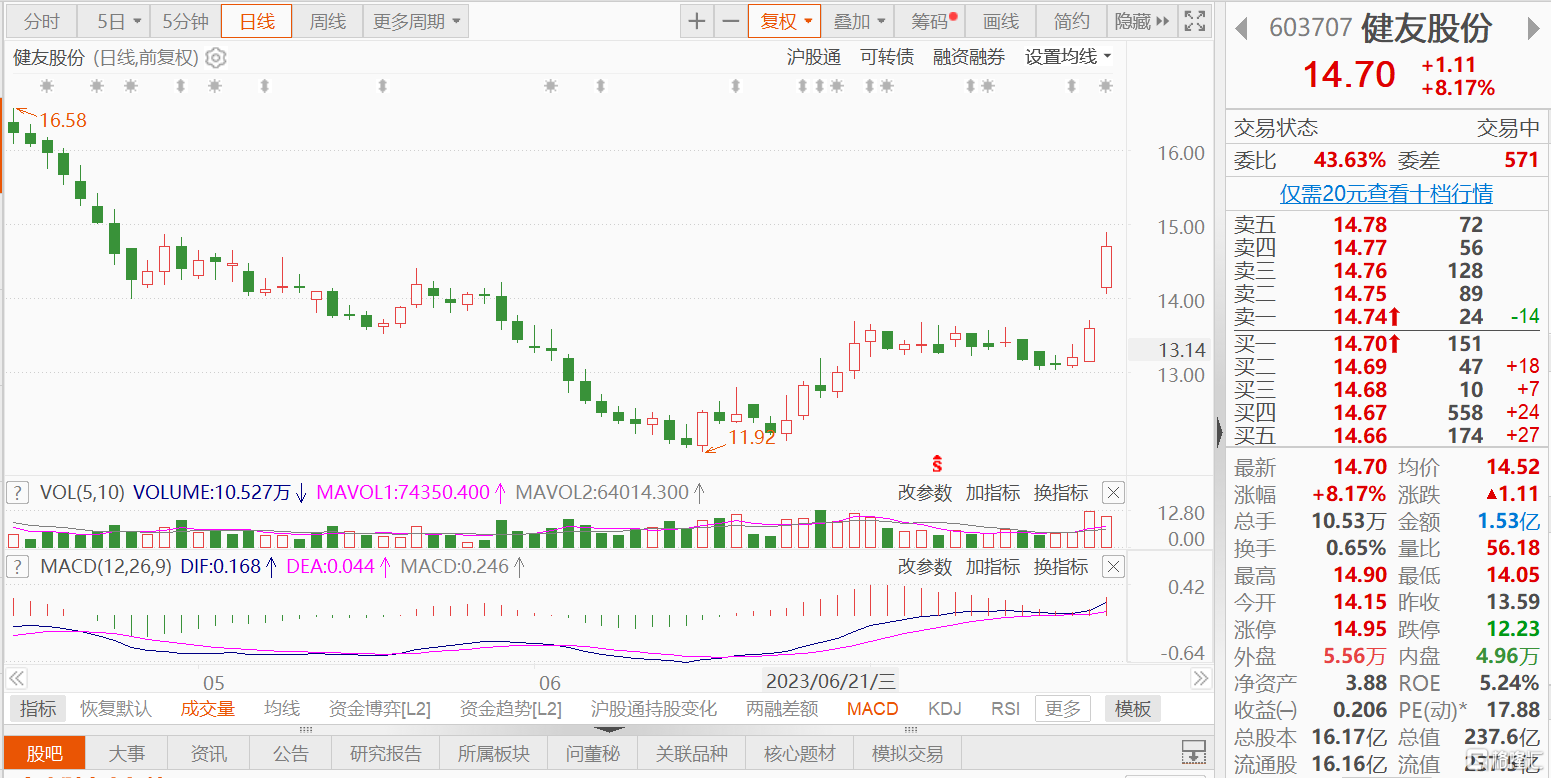Open the 股吧 bottom tab
This screenshot has height=778, width=1551.
pos(44,753)
